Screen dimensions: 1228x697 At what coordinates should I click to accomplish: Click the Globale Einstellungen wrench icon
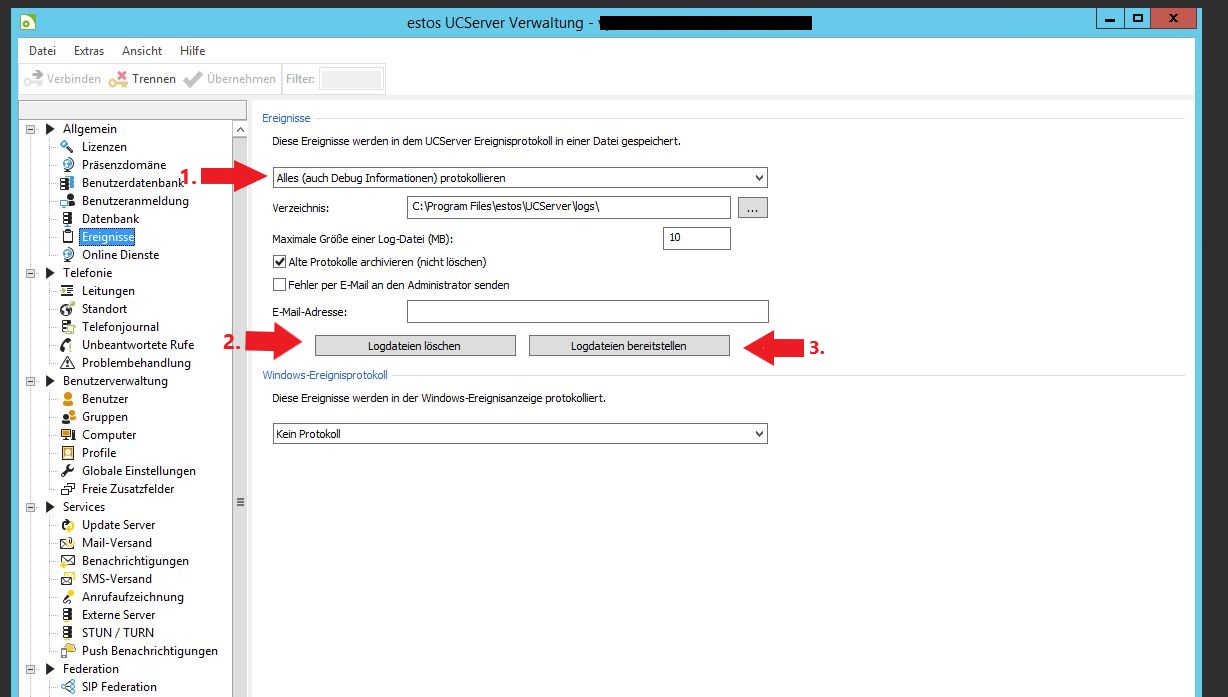click(x=67, y=471)
